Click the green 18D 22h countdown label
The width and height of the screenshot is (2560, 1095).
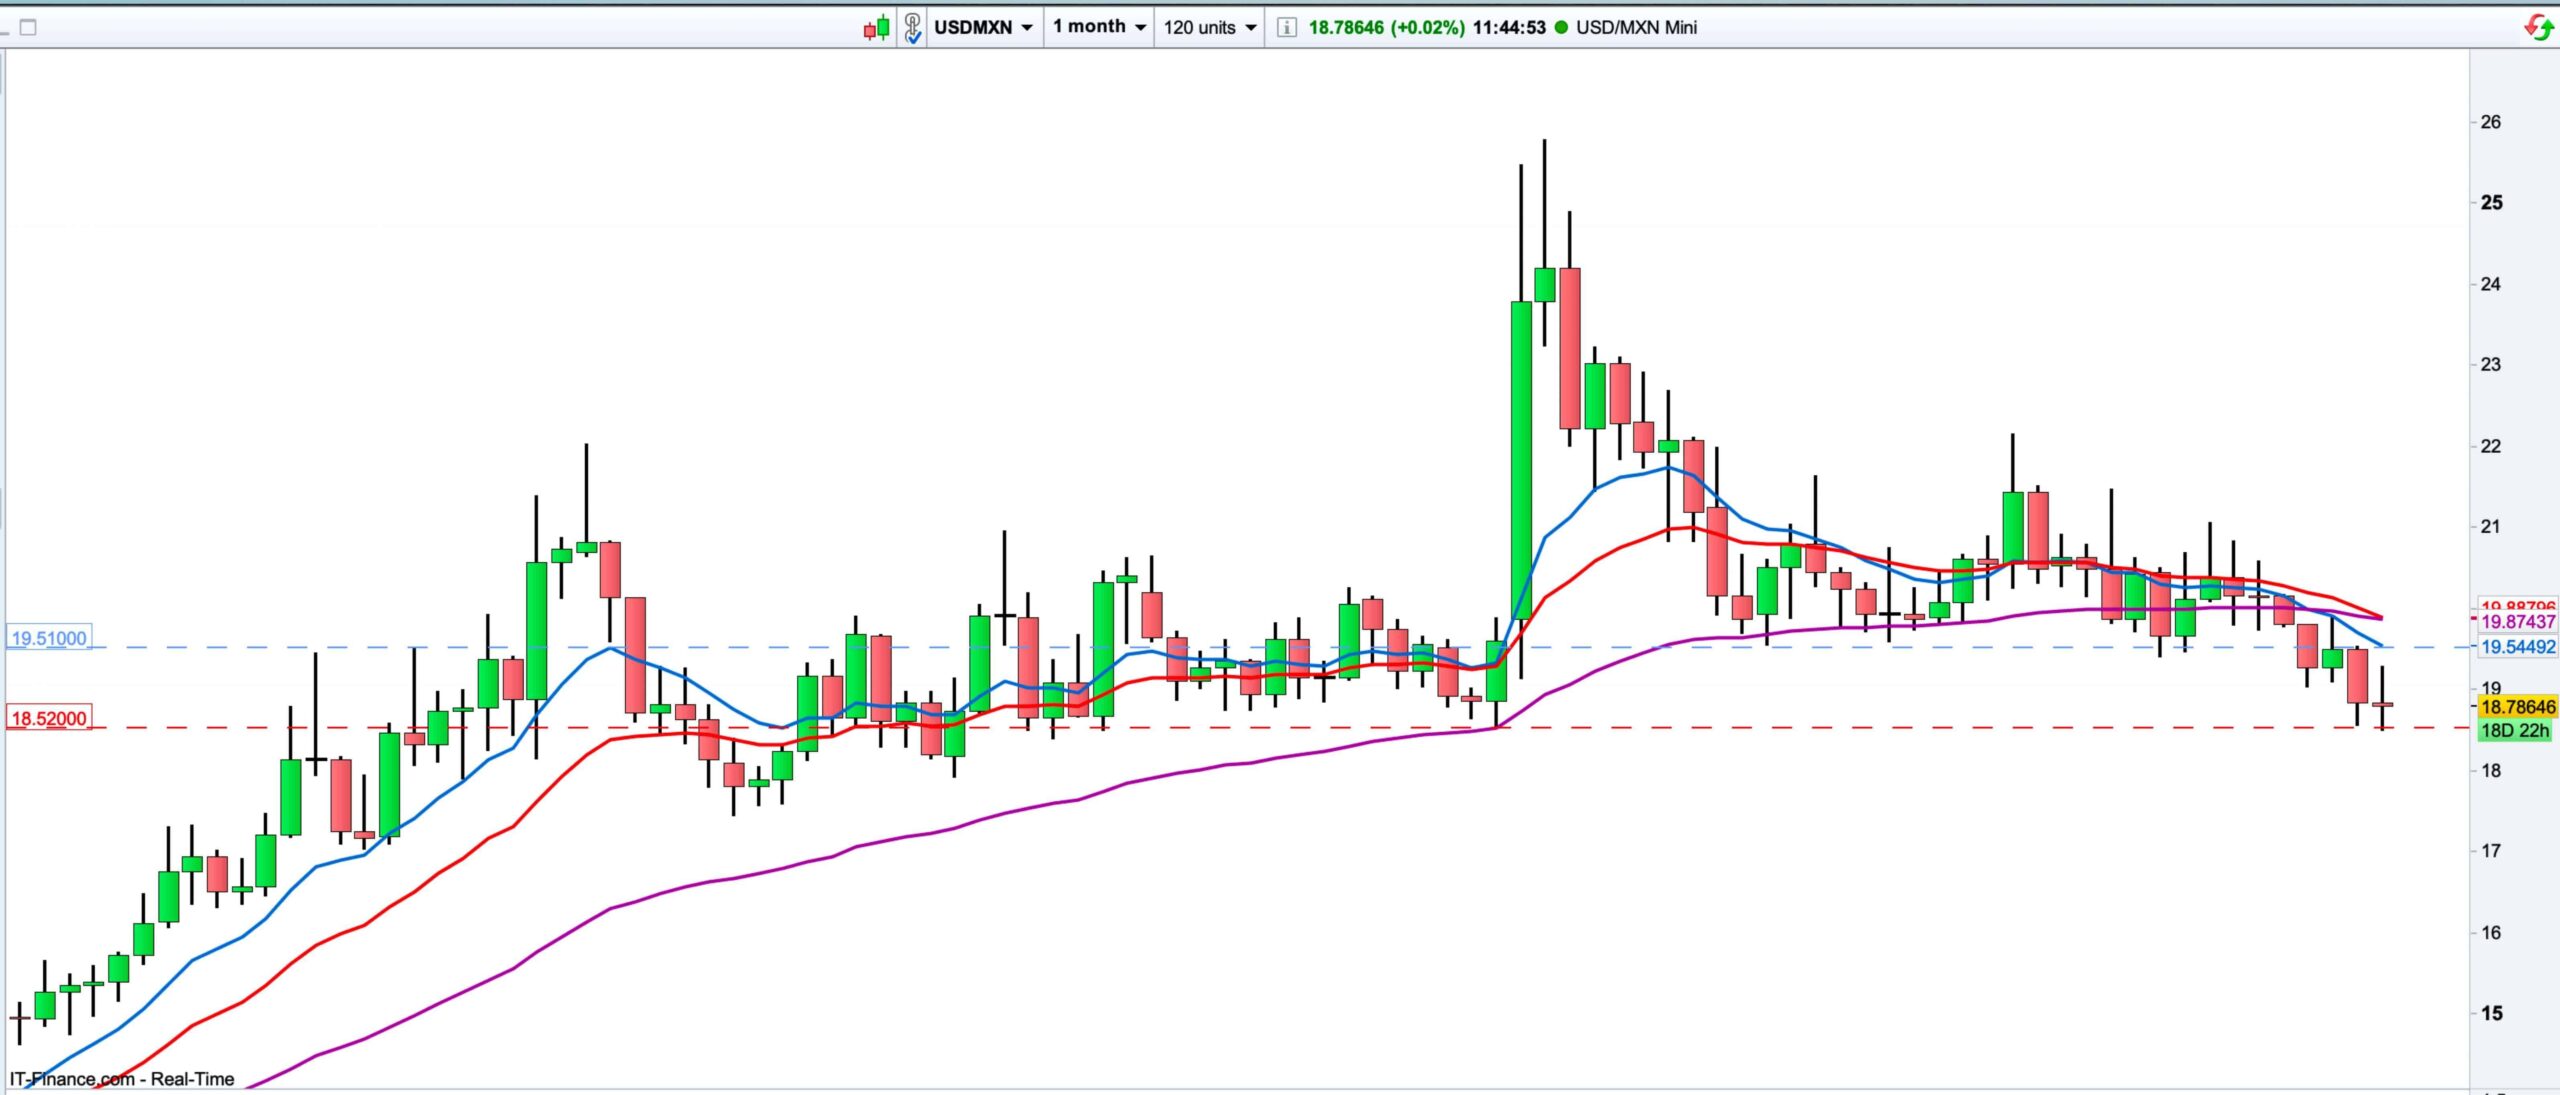point(2515,731)
